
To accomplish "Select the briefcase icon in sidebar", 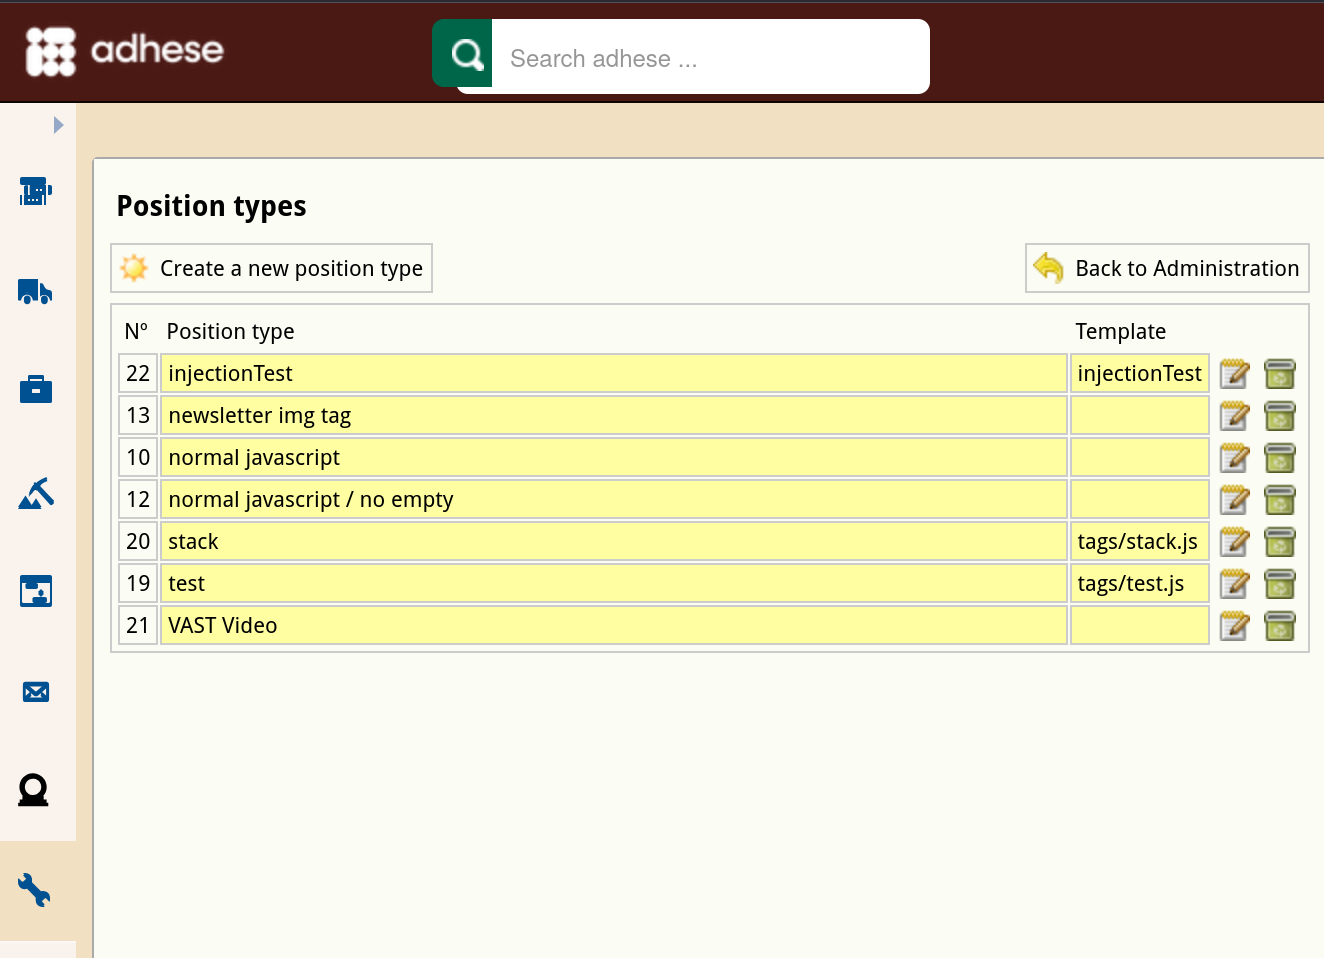I will 36,389.
